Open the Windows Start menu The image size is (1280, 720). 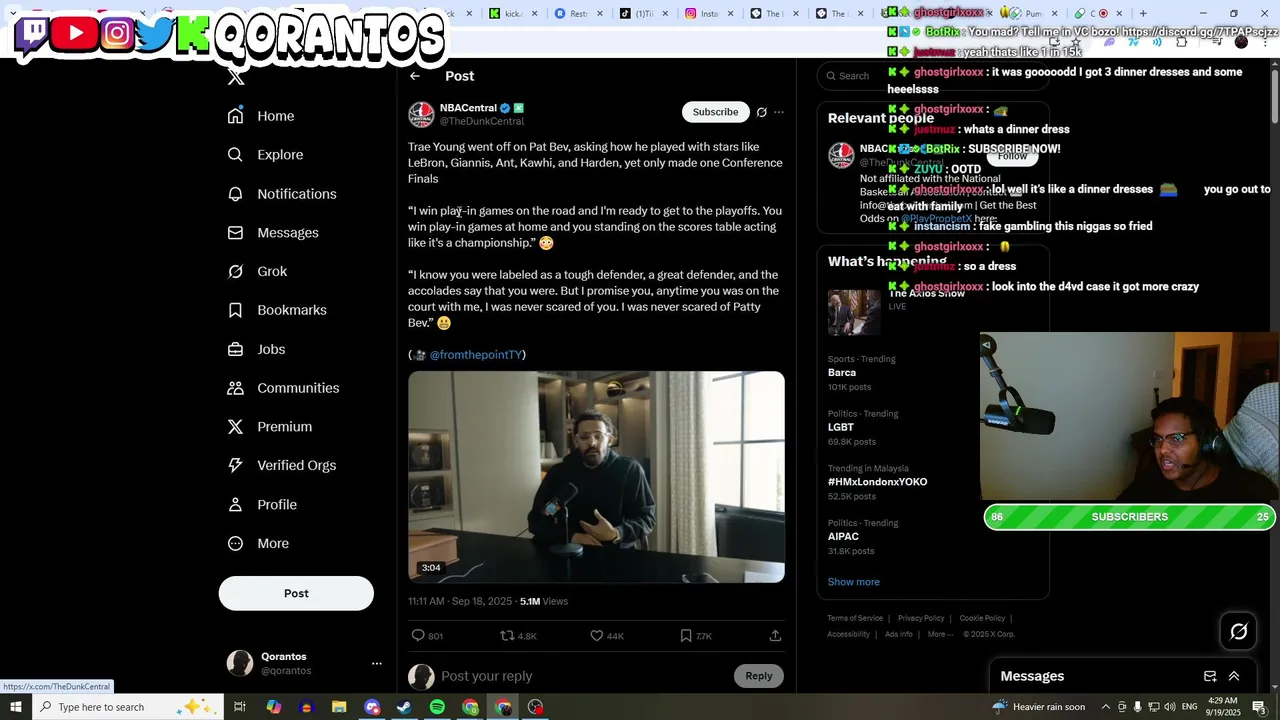(x=15, y=707)
